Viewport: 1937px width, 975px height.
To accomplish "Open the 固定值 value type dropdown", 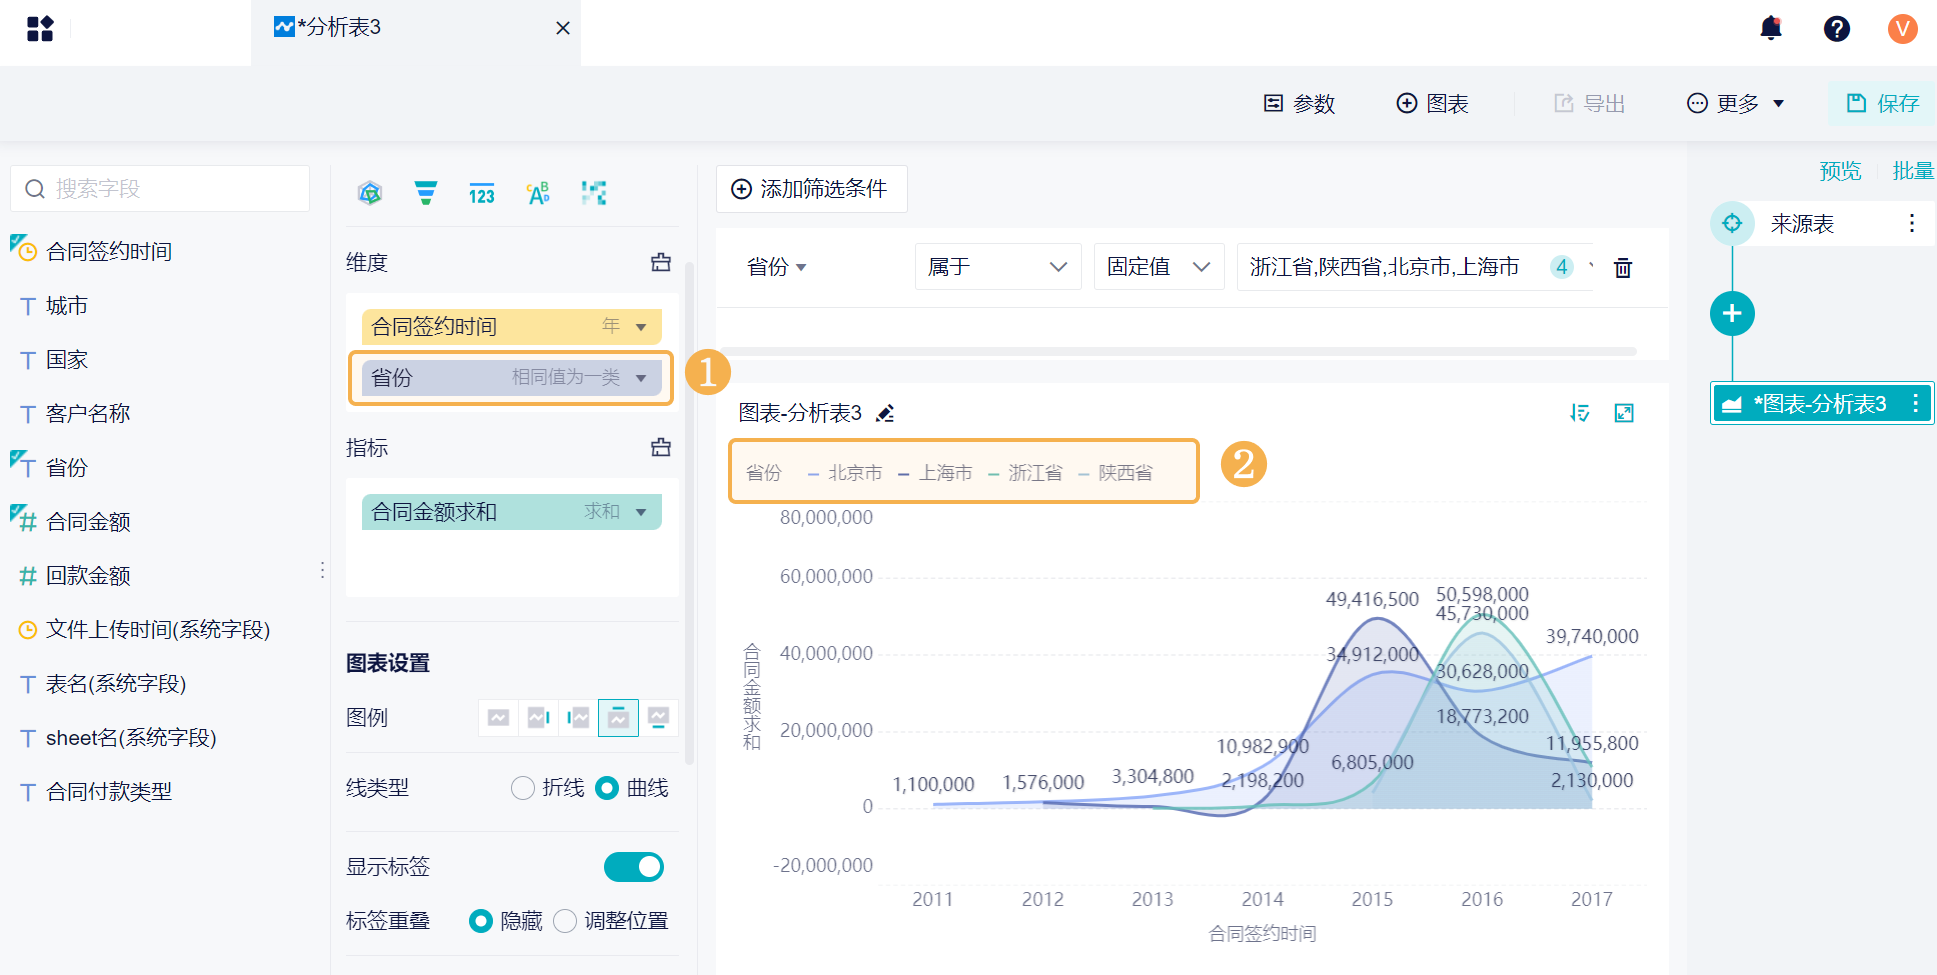I will tap(1159, 267).
